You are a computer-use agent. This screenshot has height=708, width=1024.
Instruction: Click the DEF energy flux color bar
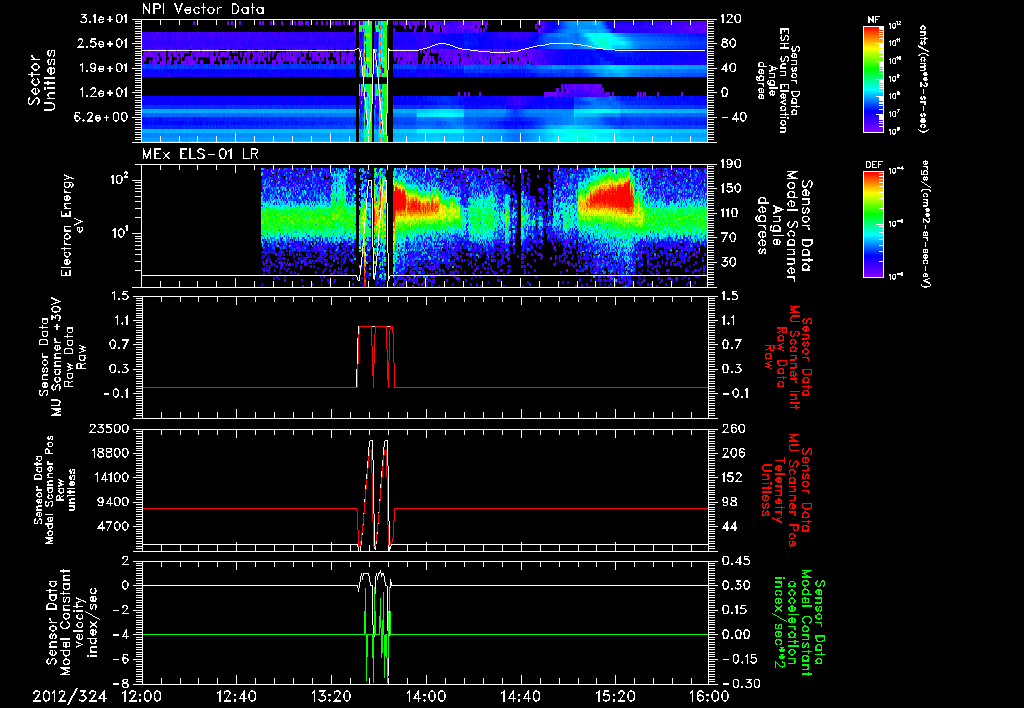pyautogui.click(x=873, y=223)
